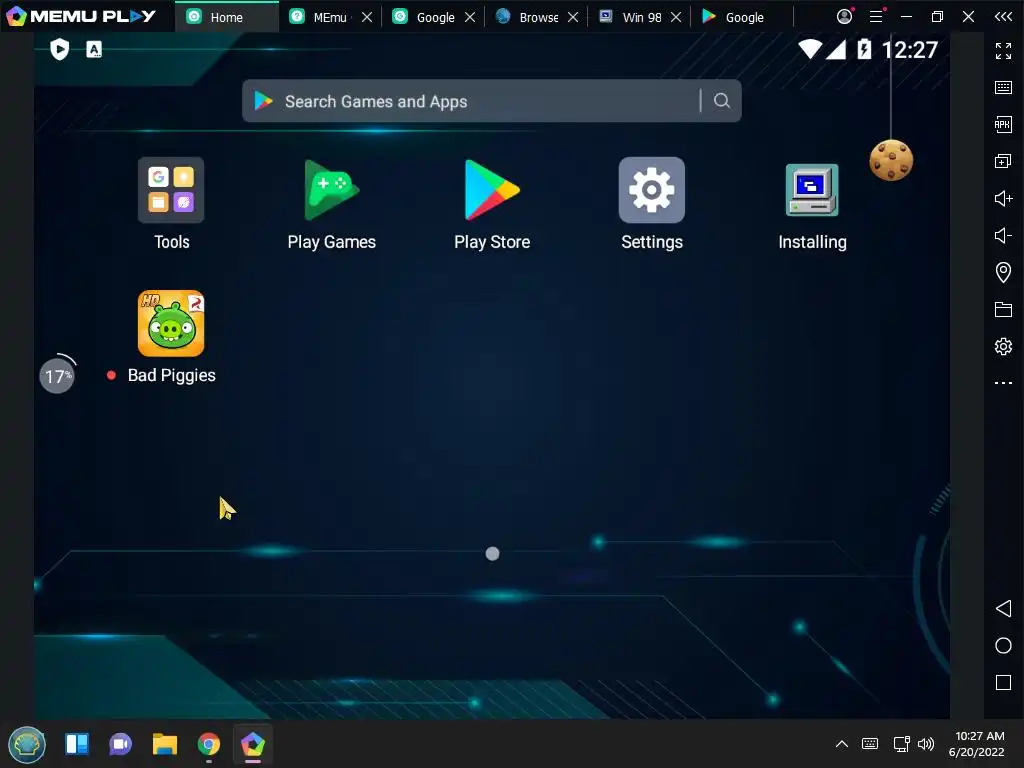Open Windows Start menu
Viewport: 1024px width, 768px height.
pyautogui.click(x=27, y=744)
